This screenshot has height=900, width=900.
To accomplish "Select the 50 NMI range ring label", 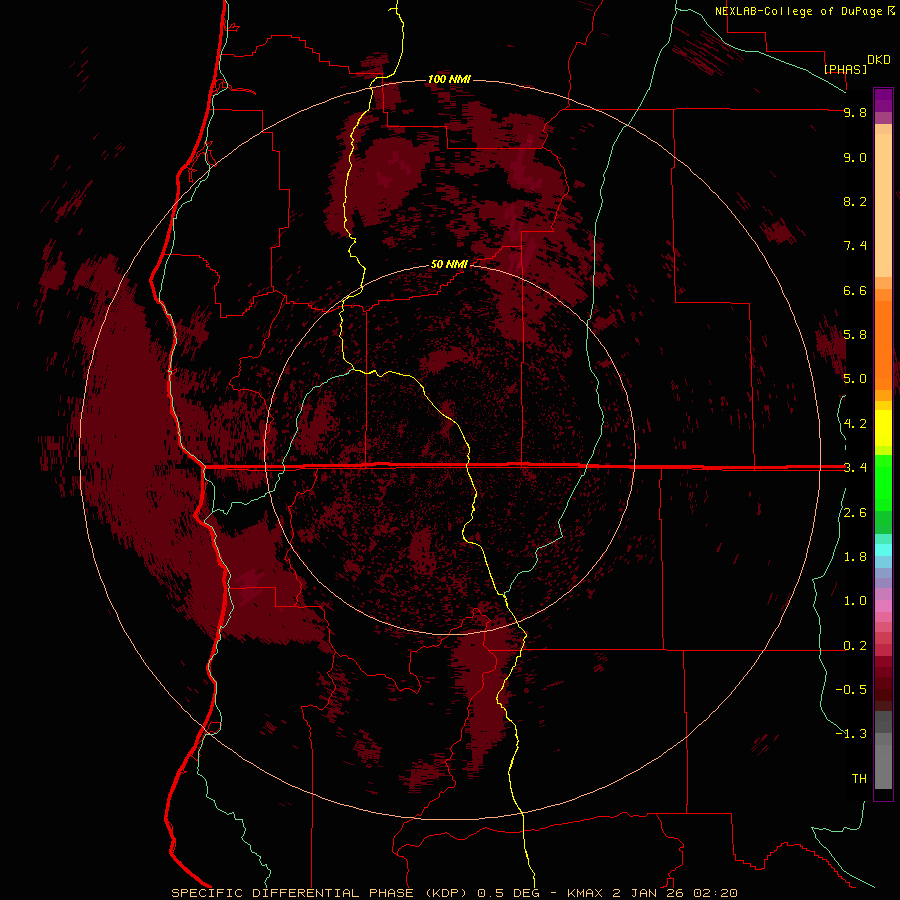I will [449, 264].
